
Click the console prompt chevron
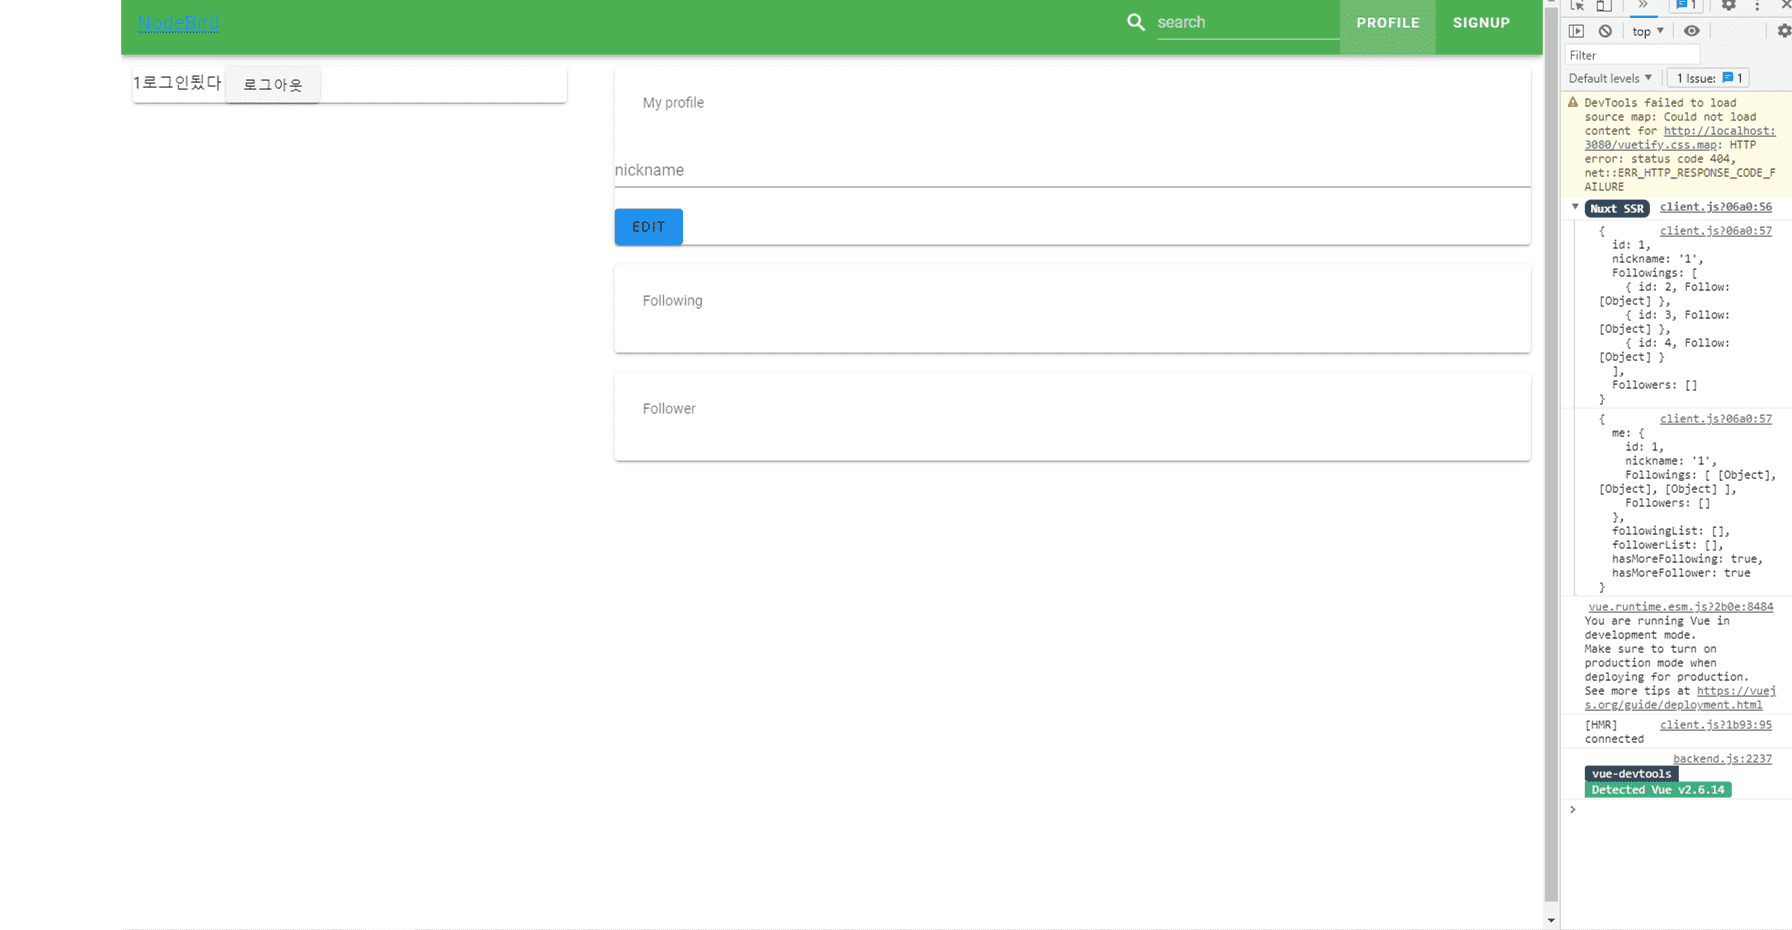(1573, 810)
